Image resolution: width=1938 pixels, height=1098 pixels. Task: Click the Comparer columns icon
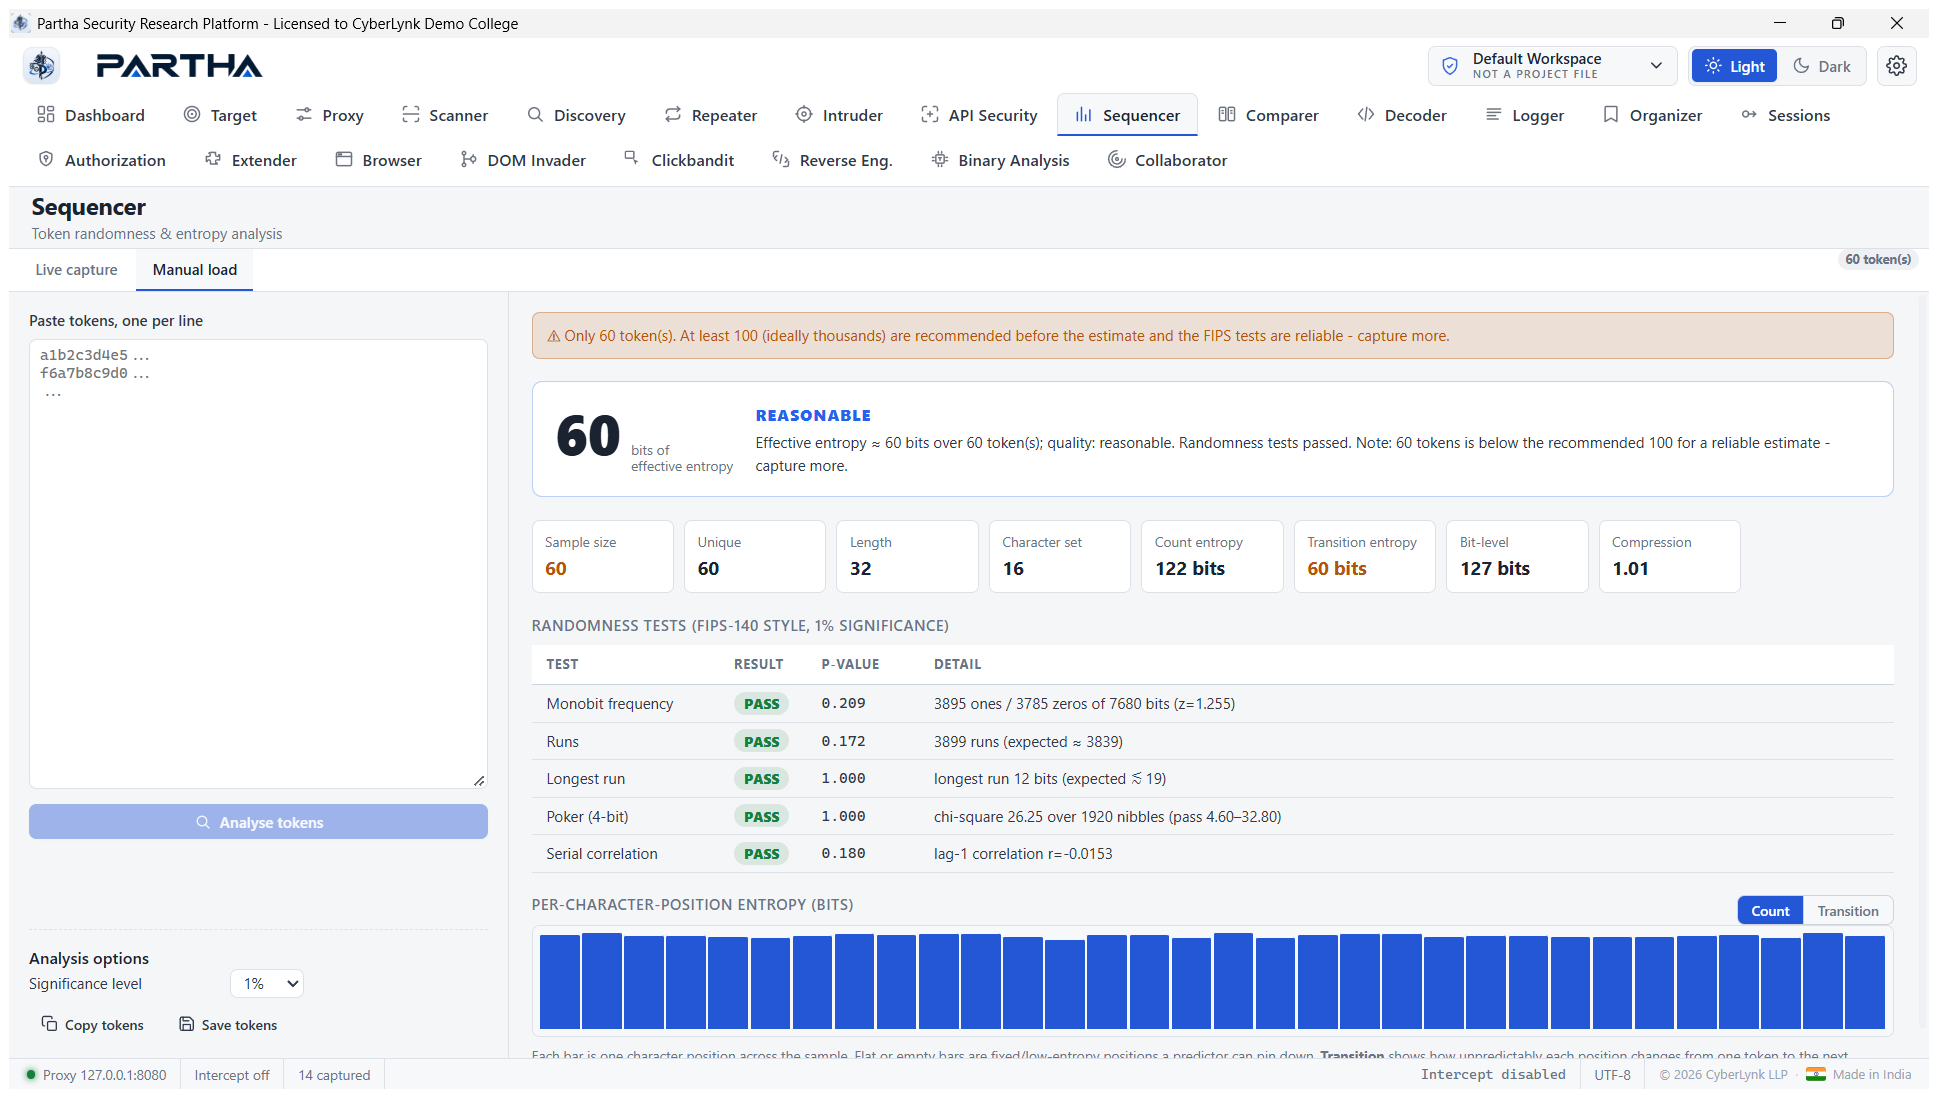pyautogui.click(x=1227, y=115)
